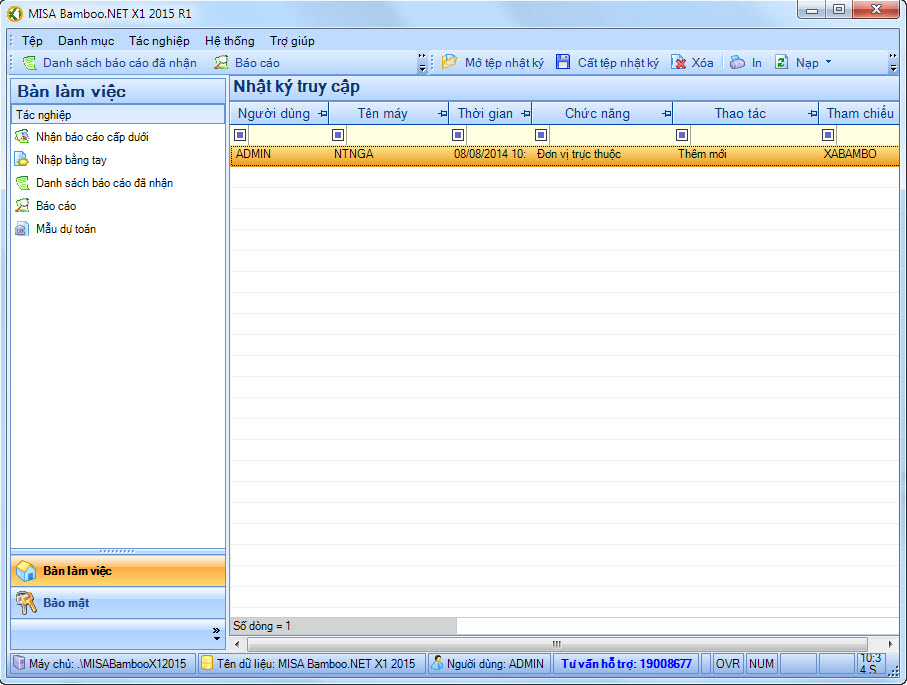Screen dimensions: 907x685
Task: Click the In printer icon
Action: click(x=737, y=62)
